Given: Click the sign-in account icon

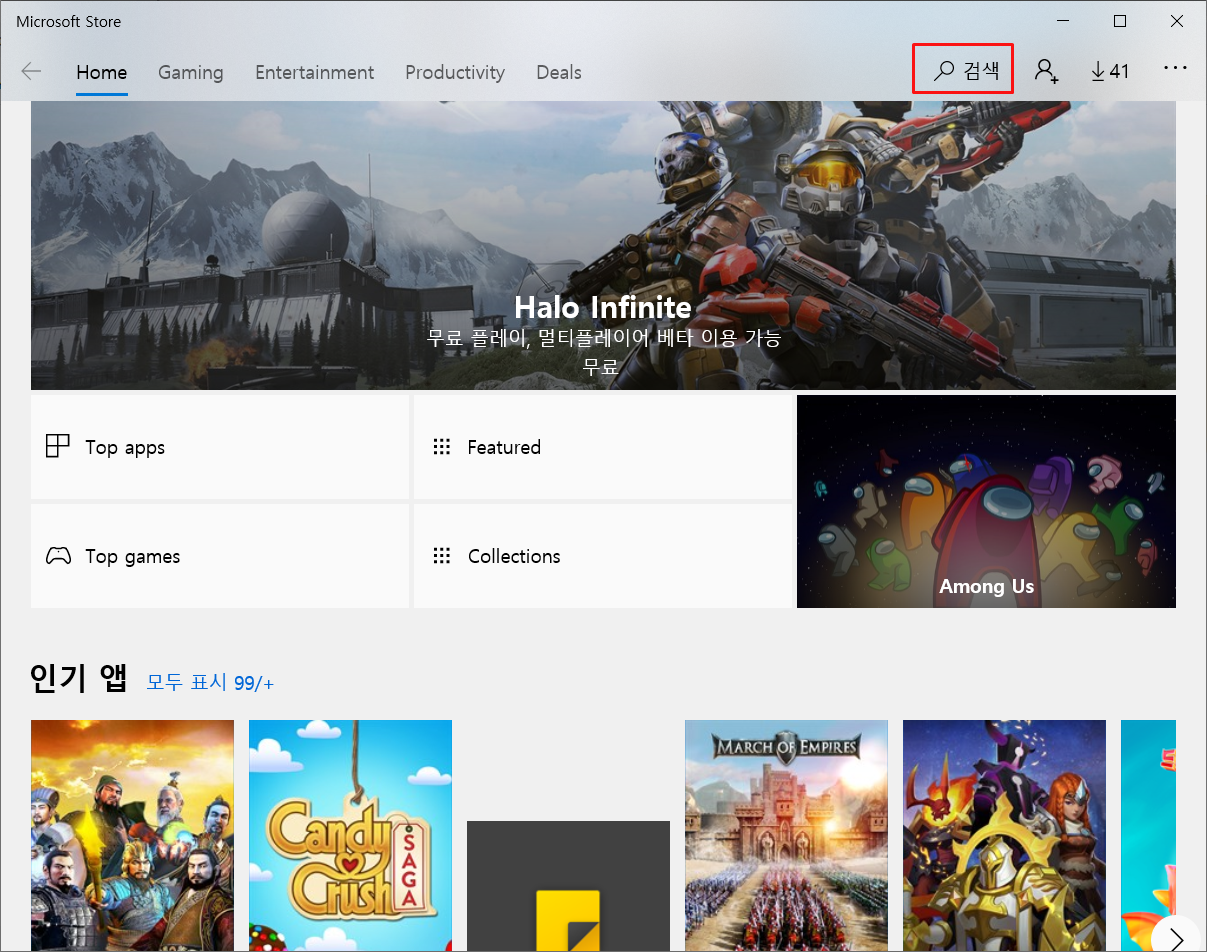Looking at the screenshot, I should 1047,71.
